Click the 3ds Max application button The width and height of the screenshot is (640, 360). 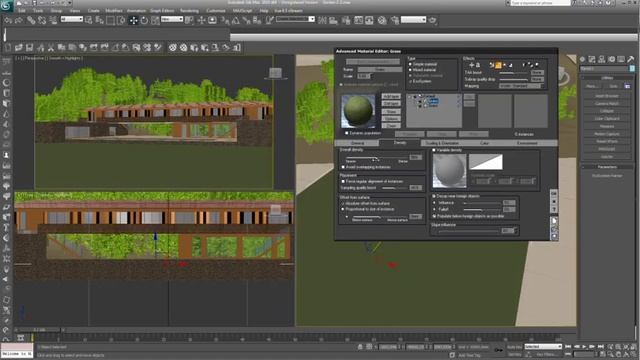click(x=7, y=6)
